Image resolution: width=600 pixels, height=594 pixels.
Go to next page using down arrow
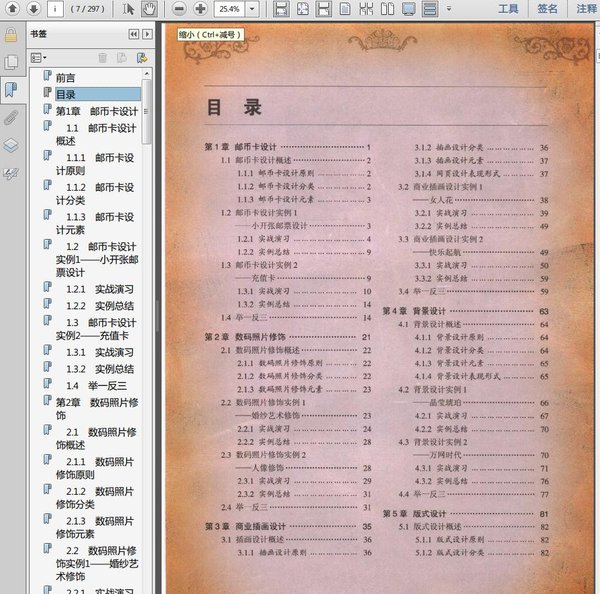pos(34,8)
